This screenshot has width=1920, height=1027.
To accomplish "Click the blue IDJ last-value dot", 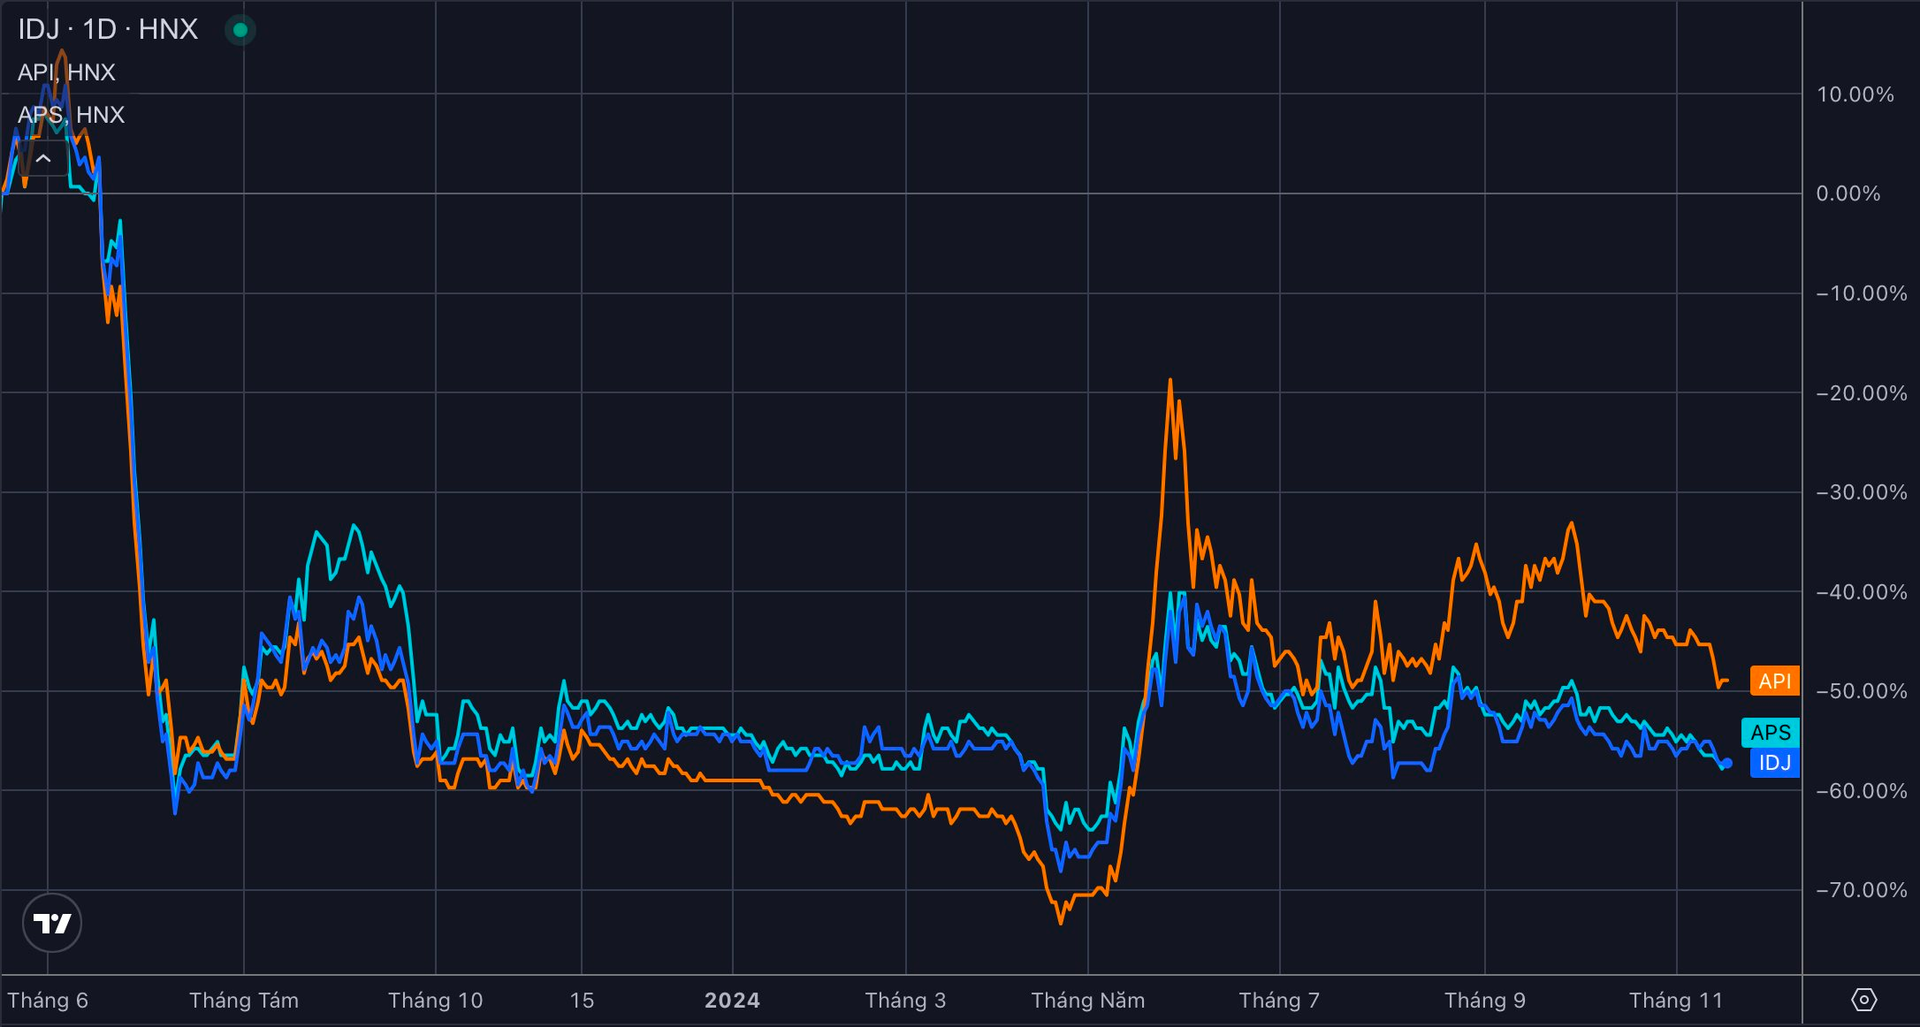I will click(1727, 764).
